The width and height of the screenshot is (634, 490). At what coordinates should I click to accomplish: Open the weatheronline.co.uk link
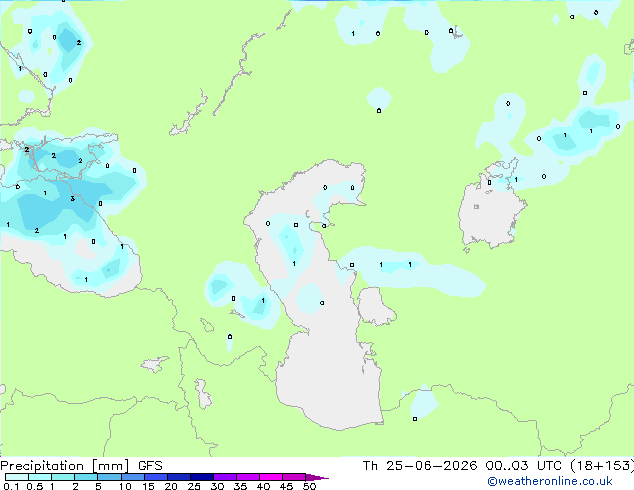coord(550,481)
